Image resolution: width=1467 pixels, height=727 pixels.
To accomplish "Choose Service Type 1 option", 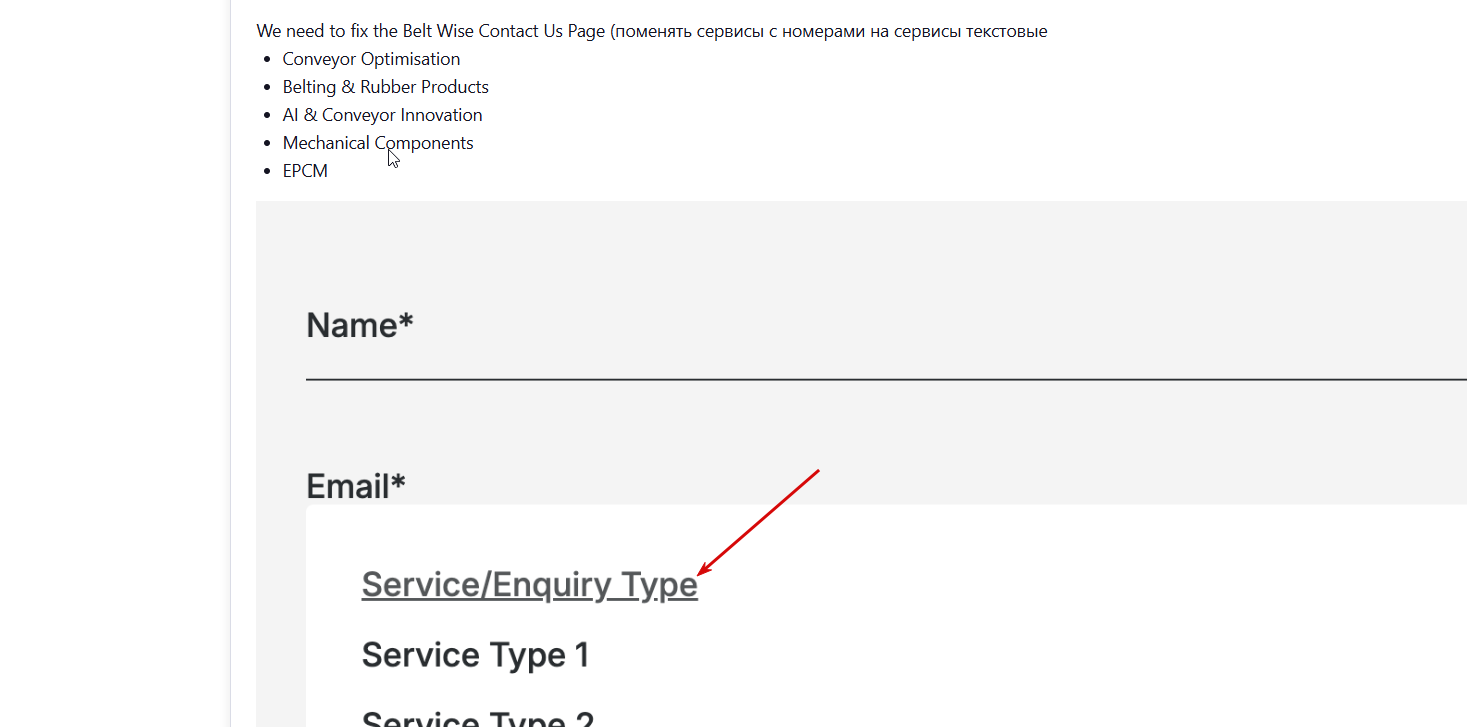I will point(475,655).
